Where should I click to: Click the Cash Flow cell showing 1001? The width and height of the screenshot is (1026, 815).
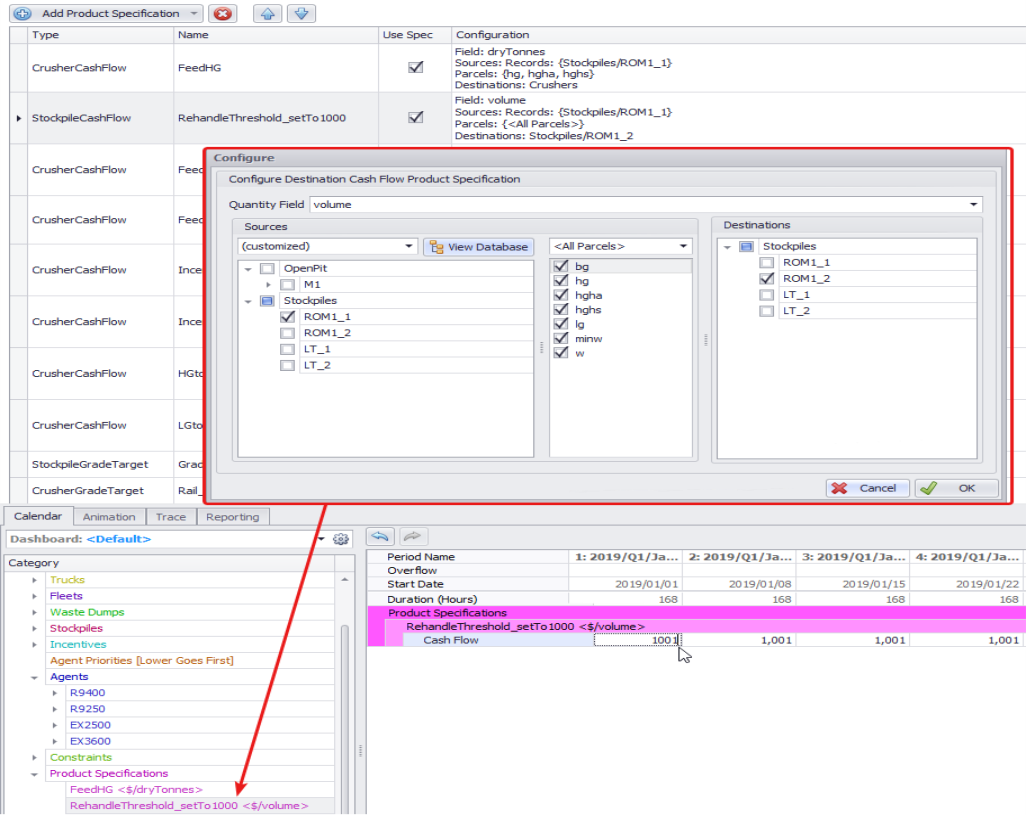click(x=637, y=640)
